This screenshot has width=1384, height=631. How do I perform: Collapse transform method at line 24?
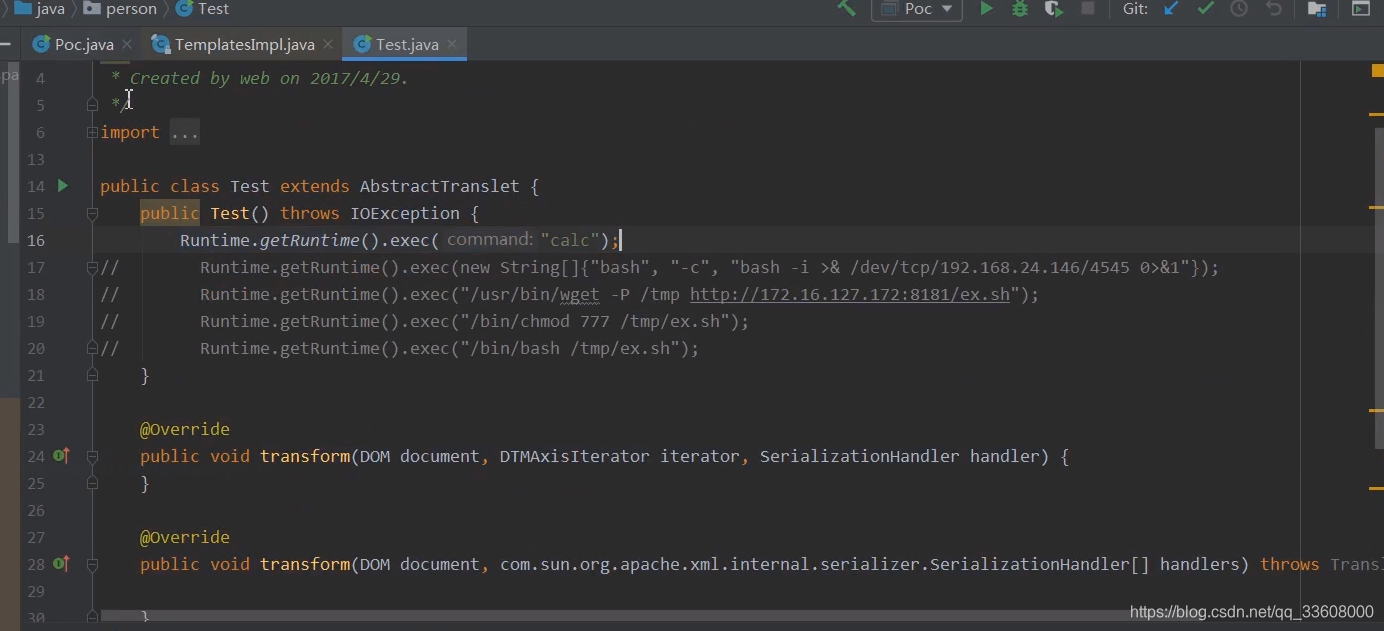(x=92, y=456)
